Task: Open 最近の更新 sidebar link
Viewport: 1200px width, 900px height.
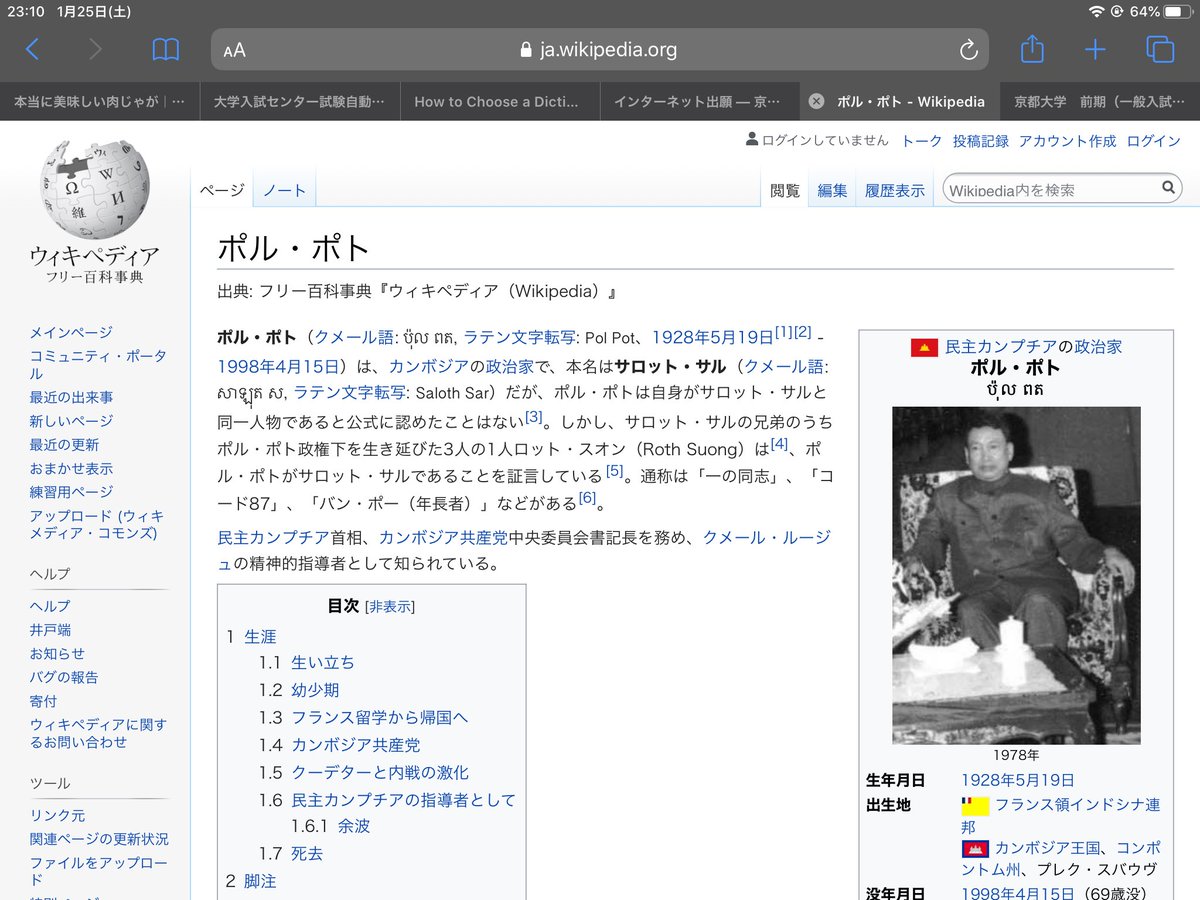Action: click(x=64, y=445)
